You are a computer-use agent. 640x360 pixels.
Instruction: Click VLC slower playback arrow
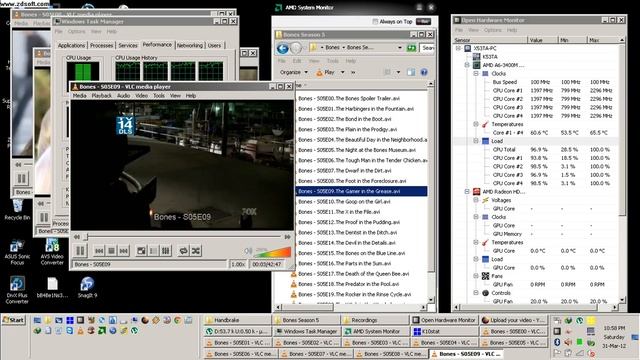click(77, 237)
